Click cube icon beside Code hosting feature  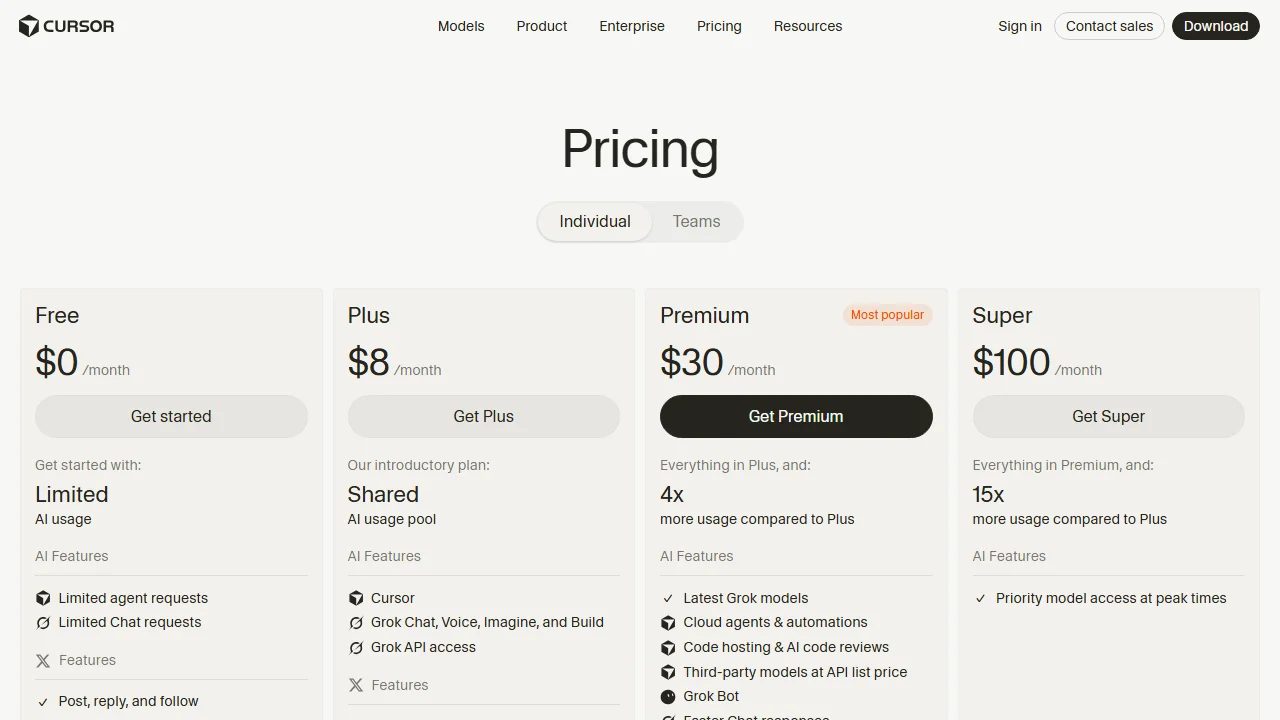[668, 647]
